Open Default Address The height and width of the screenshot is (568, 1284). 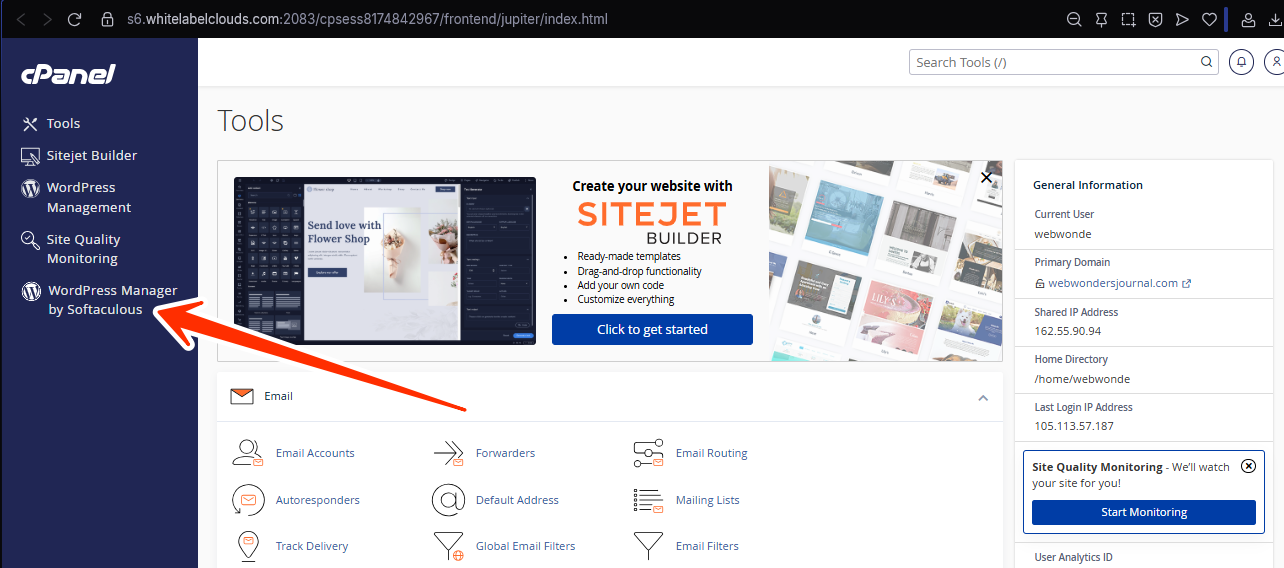[x=517, y=500]
